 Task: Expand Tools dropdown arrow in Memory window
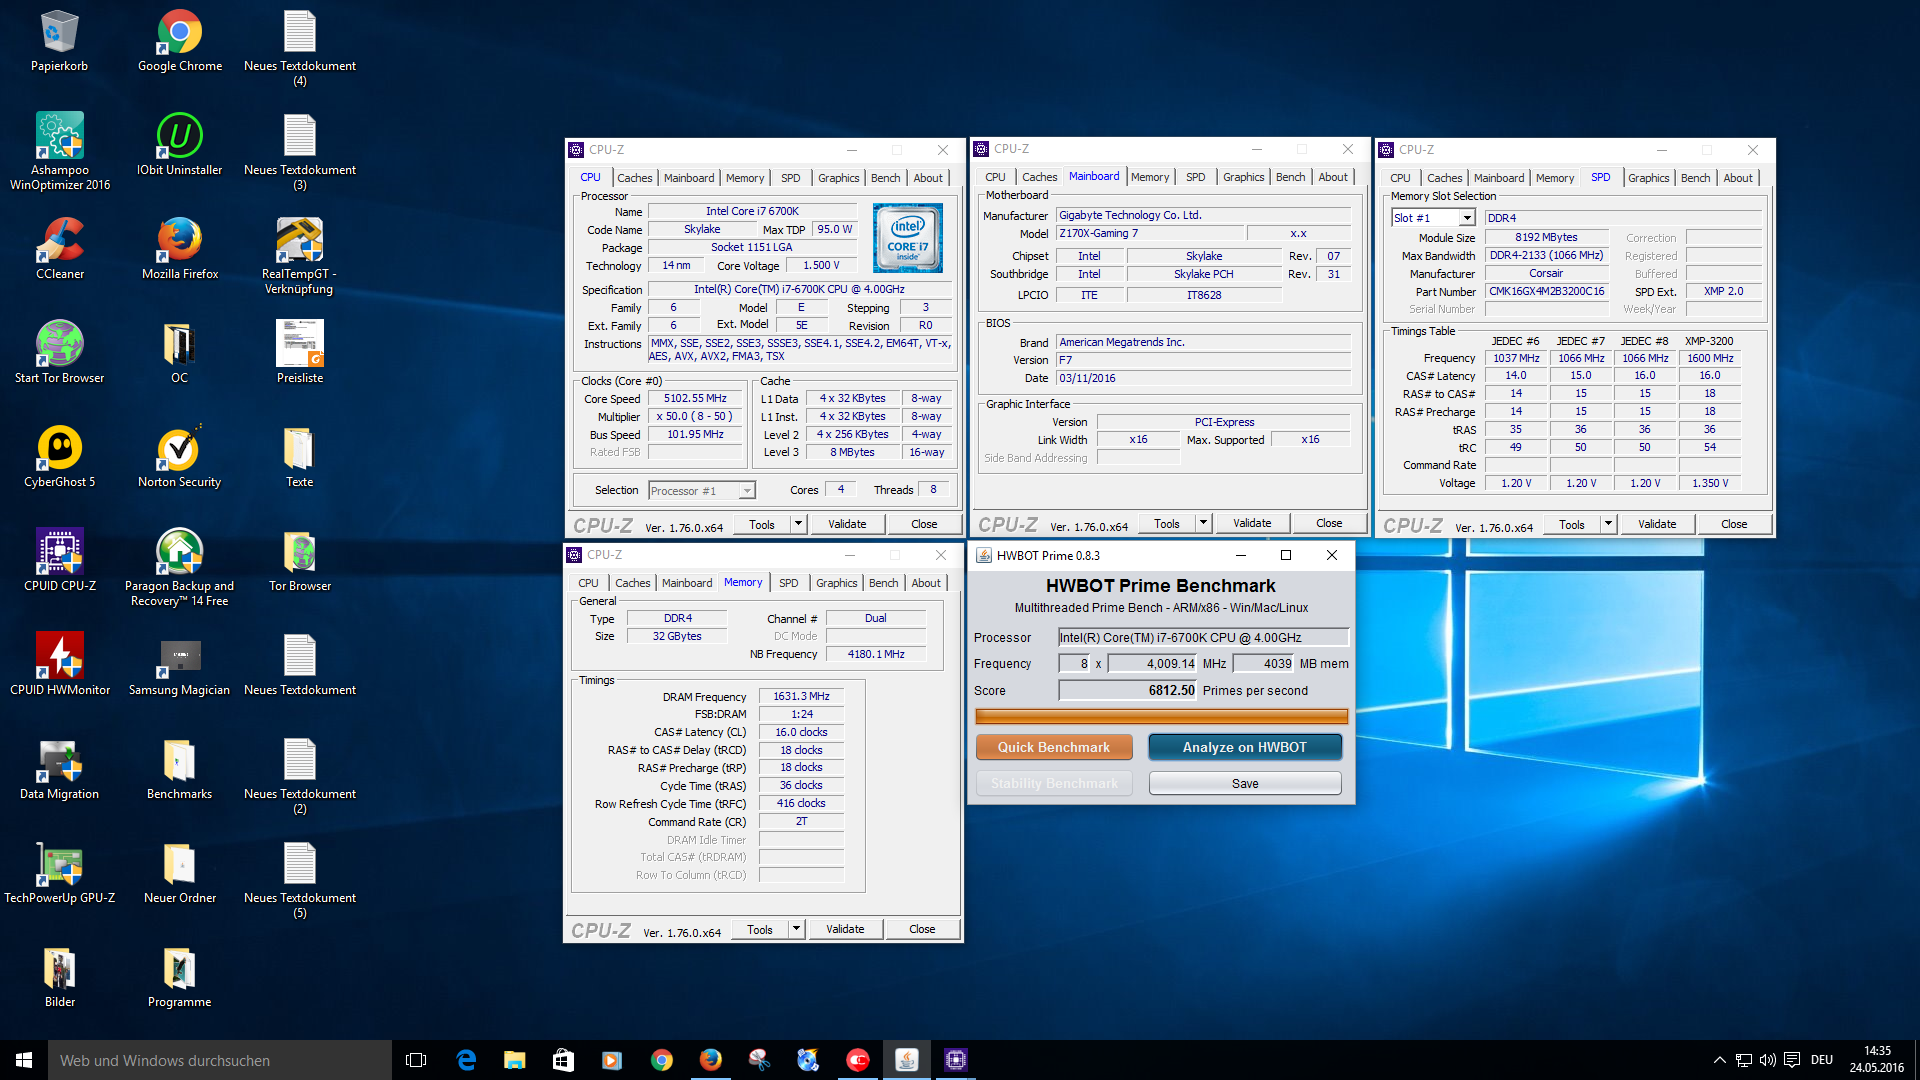pos(796,929)
